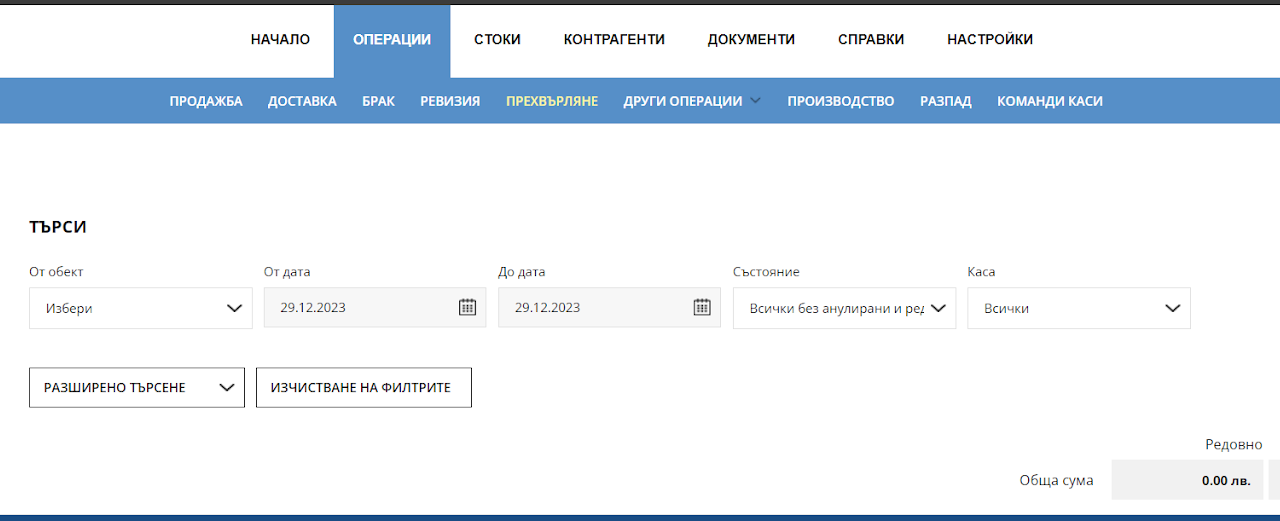
Task: Open the Прехвърляне submenu item
Action: [552, 101]
